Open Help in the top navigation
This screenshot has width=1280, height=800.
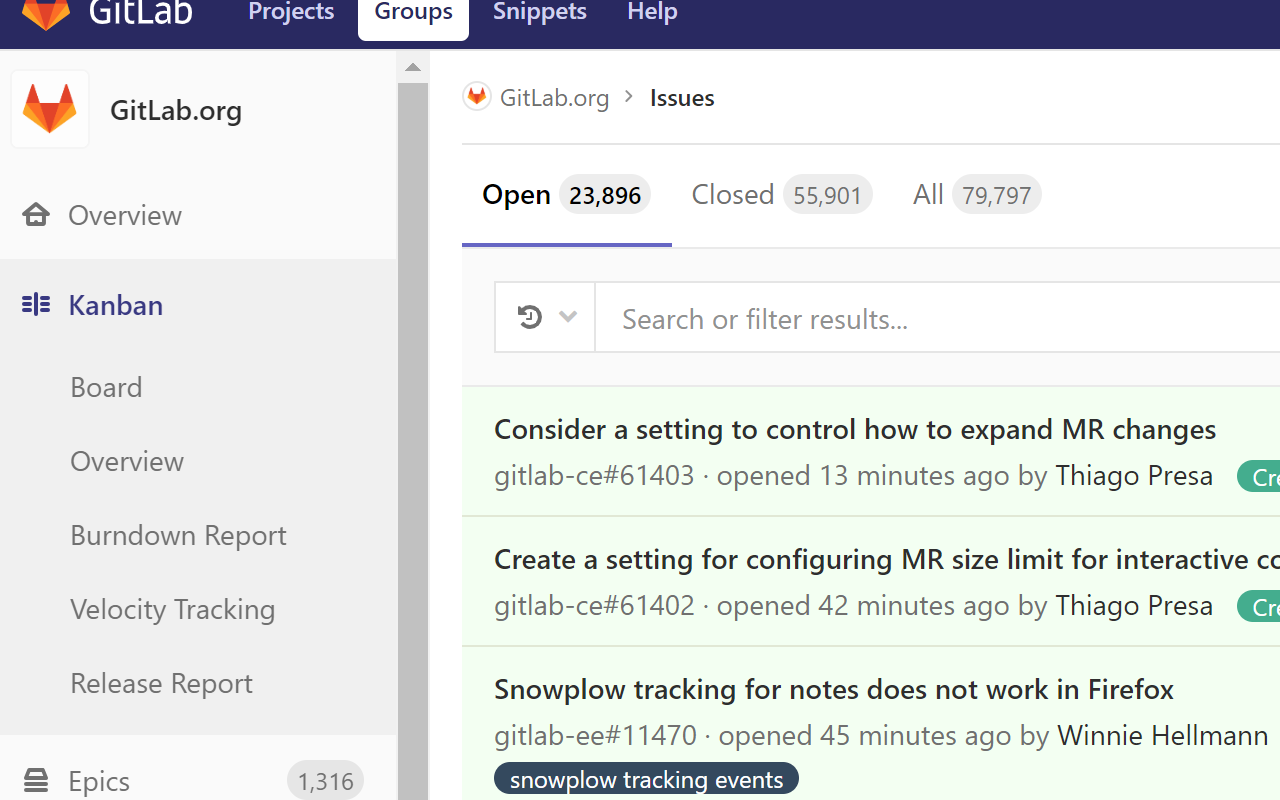pyautogui.click(x=652, y=12)
